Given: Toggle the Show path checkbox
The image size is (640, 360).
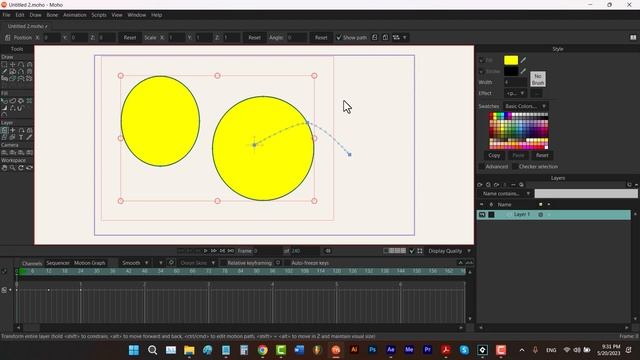Looking at the screenshot, I should click(338, 37).
